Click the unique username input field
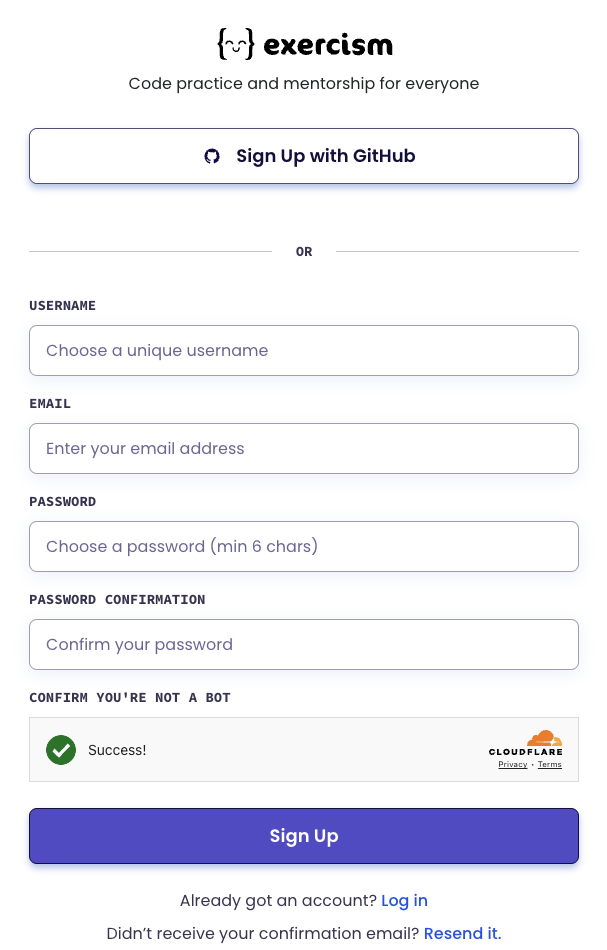The height and width of the screenshot is (950, 607). tap(304, 350)
